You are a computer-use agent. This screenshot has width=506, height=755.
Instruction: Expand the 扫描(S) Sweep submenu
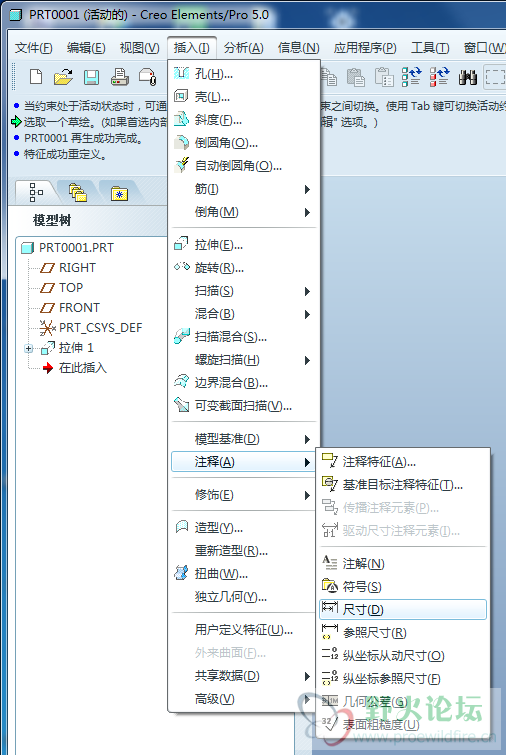[244, 291]
